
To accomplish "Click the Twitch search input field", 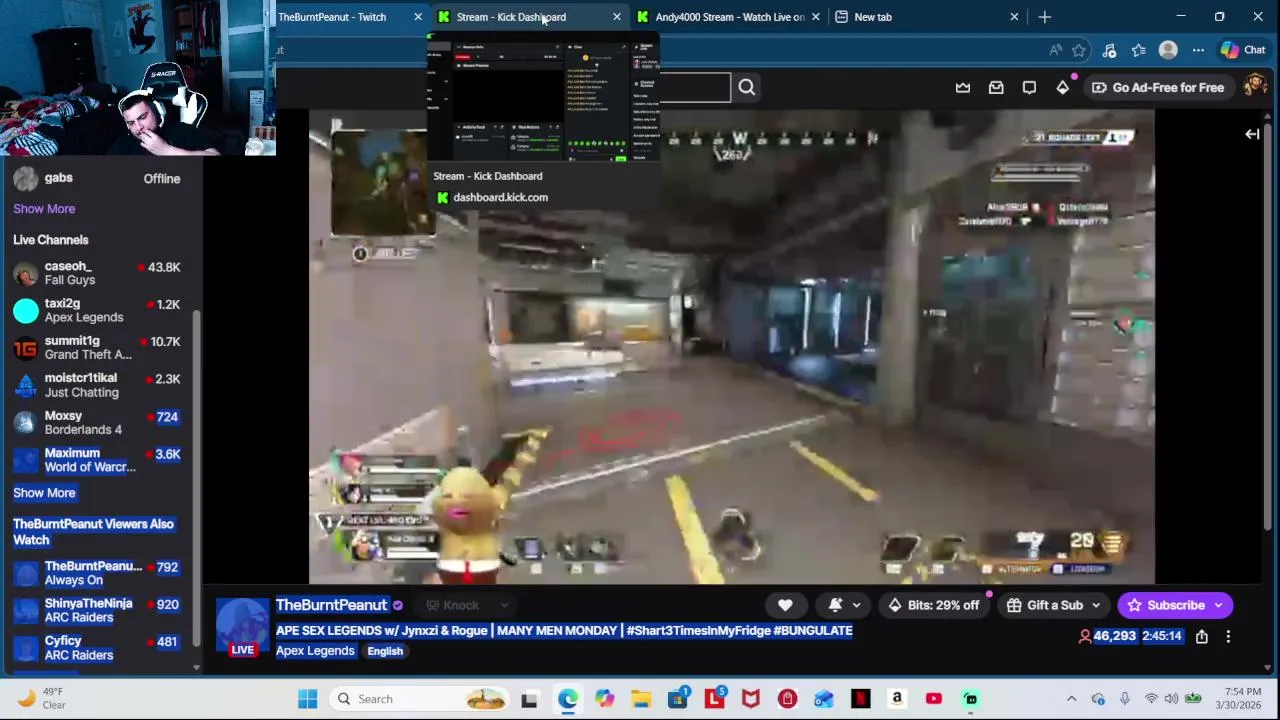I will [696, 87].
